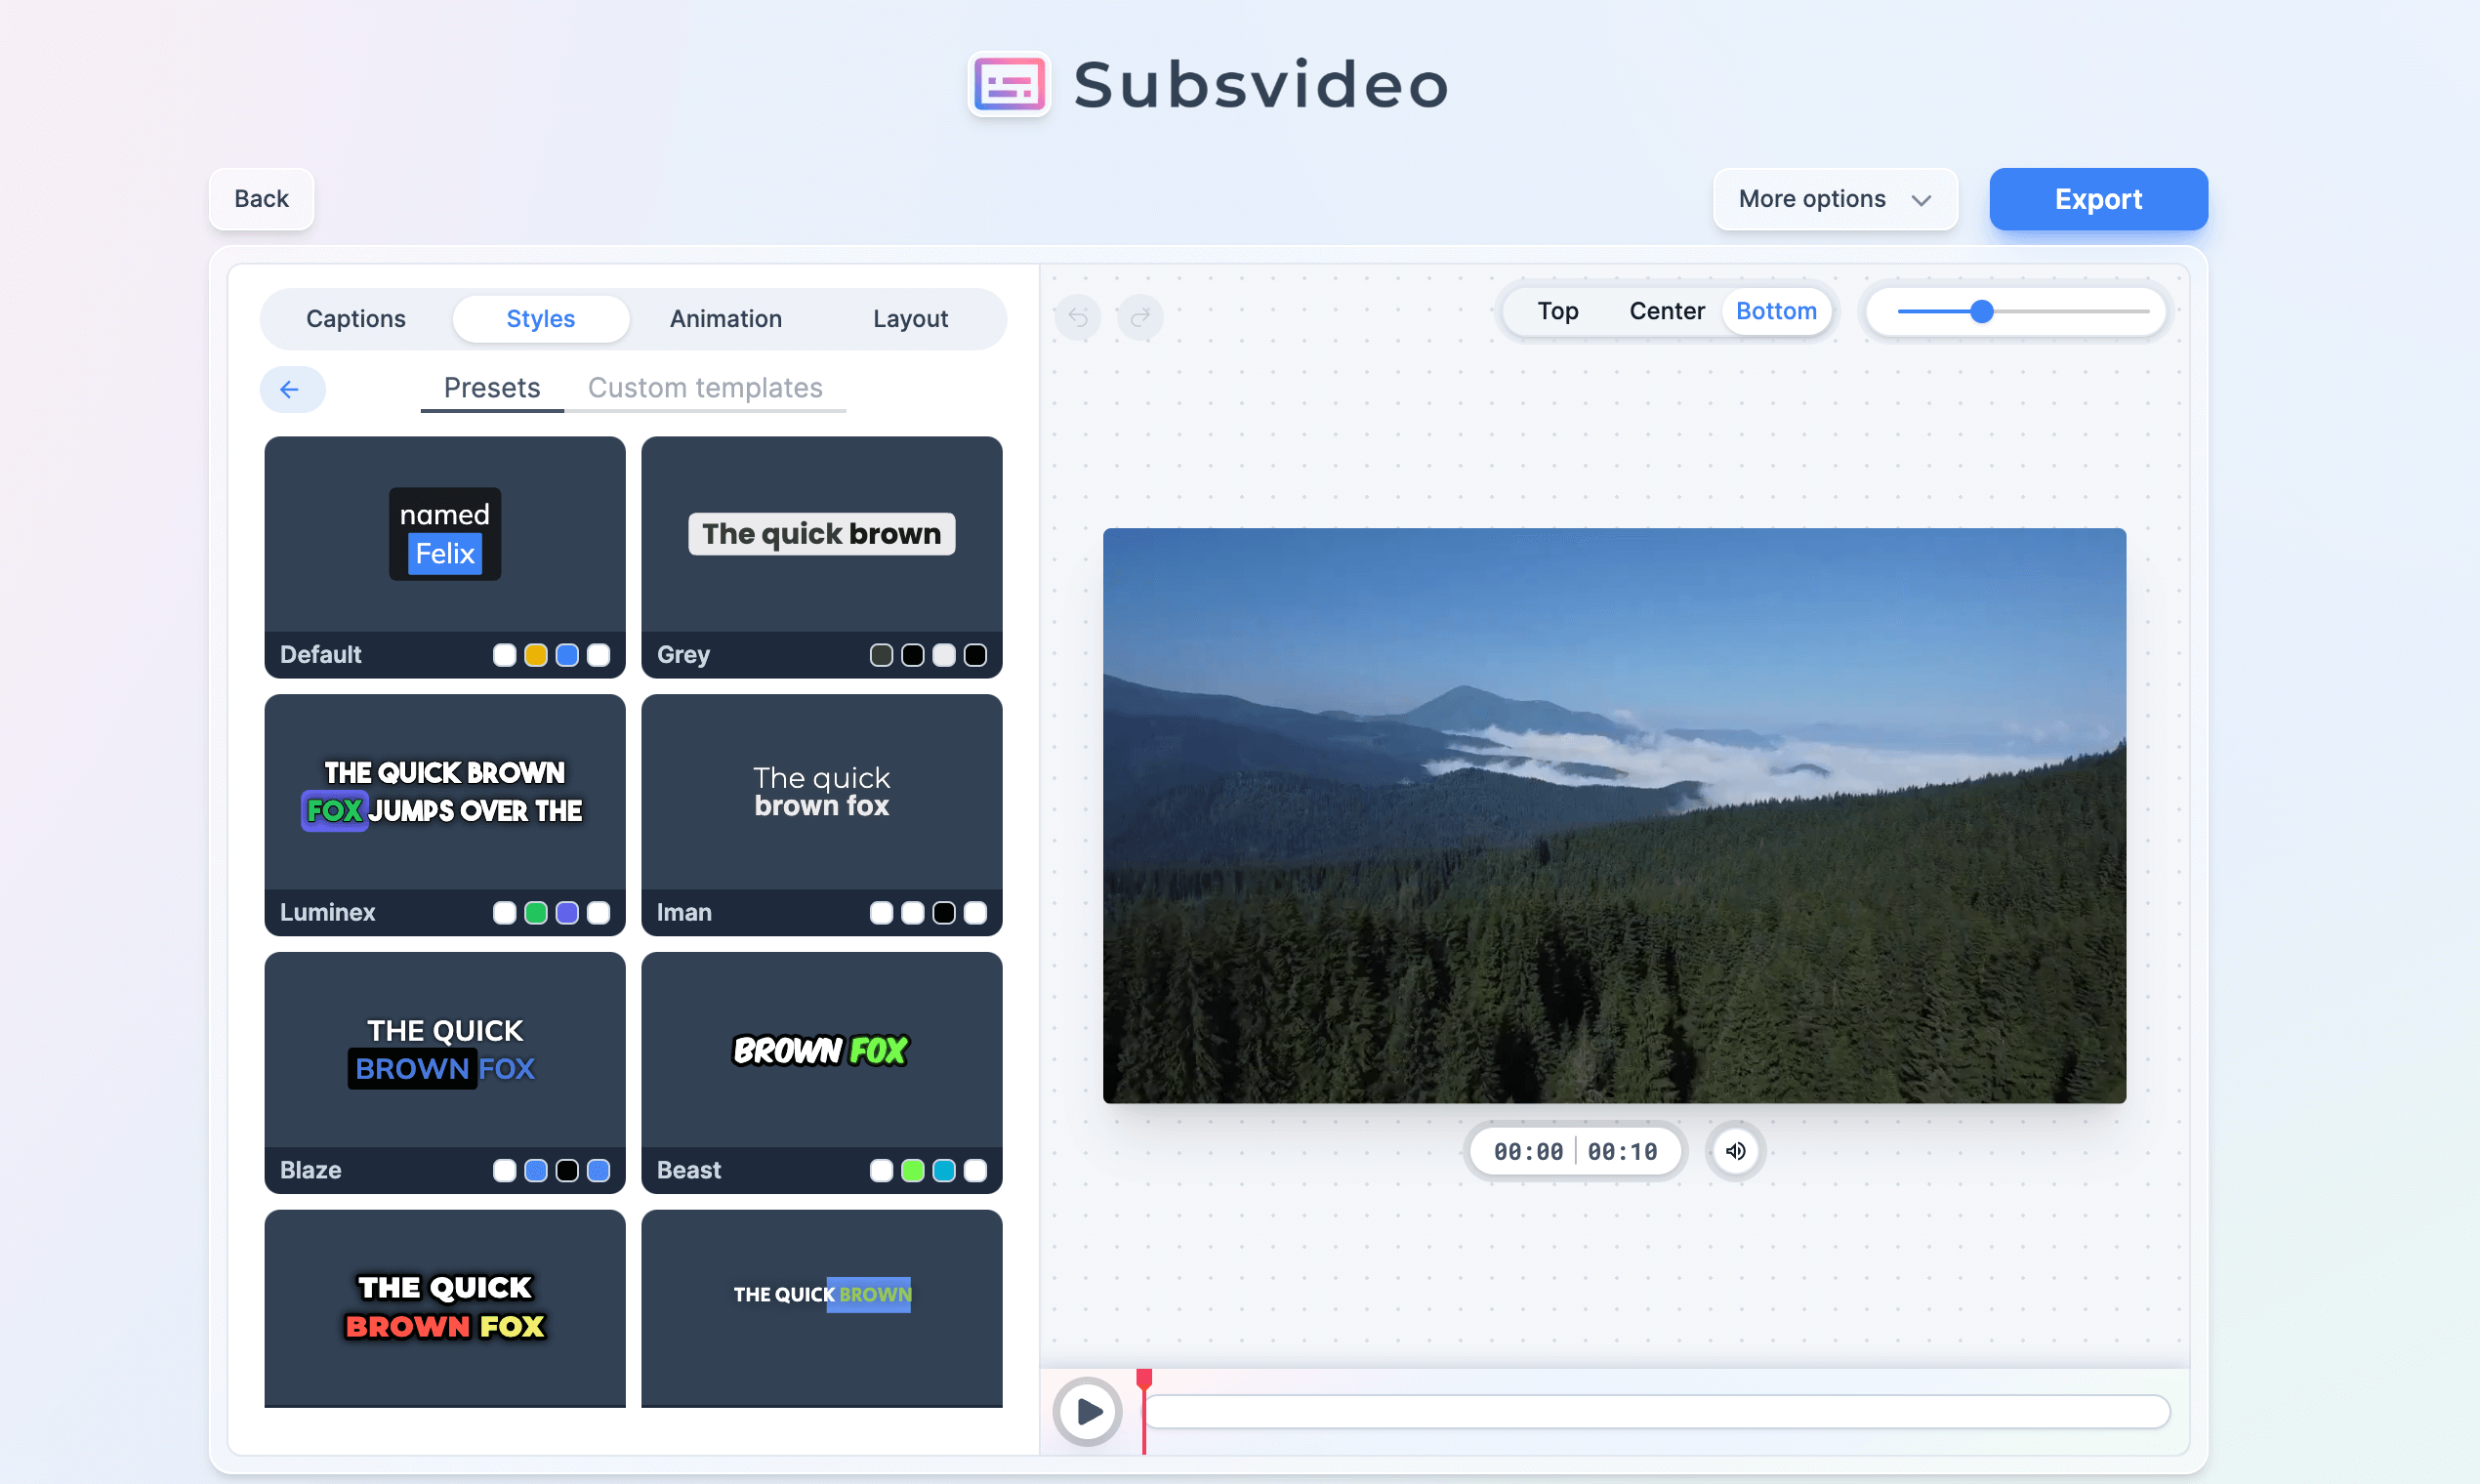This screenshot has height=1484, width=2480.
Task: Click the Export button
Action: point(2097,199)
